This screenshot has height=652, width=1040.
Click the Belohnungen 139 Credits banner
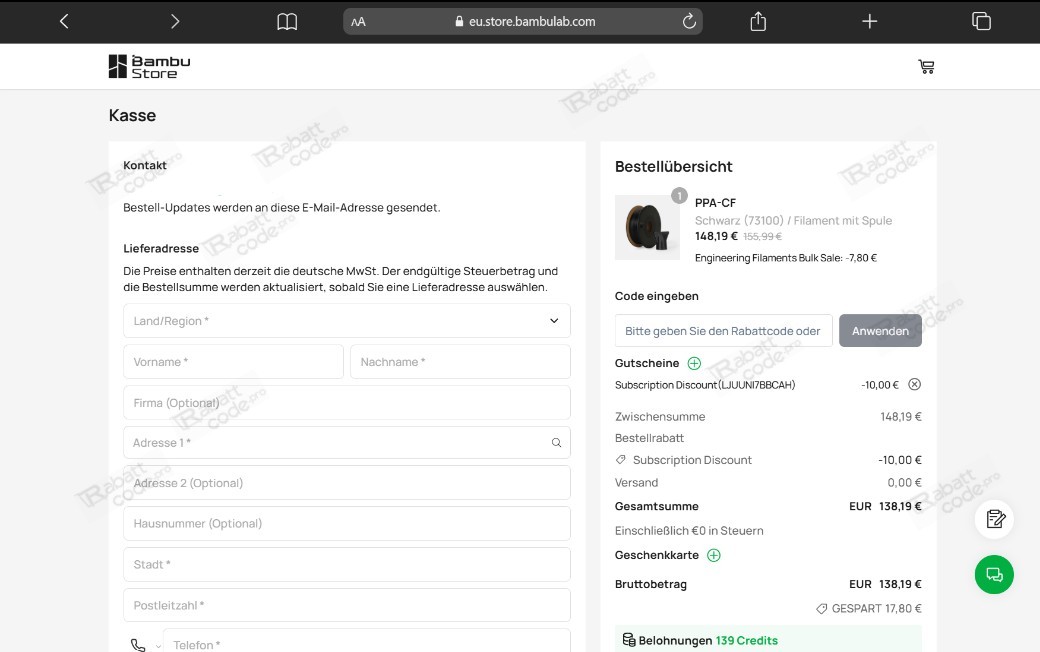(x=768, y=639)
